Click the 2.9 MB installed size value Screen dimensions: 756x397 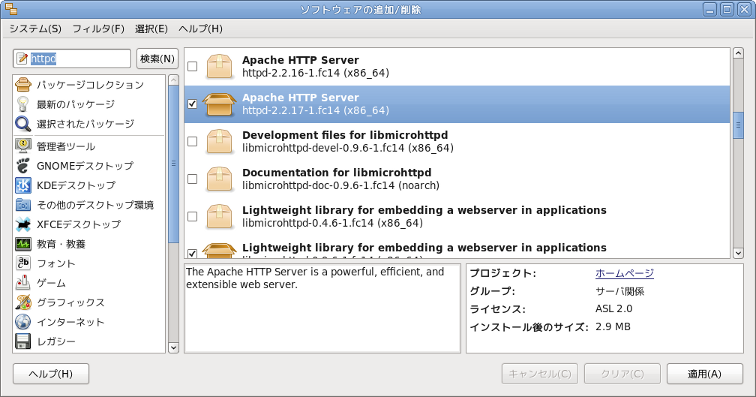tap(613, 327)
